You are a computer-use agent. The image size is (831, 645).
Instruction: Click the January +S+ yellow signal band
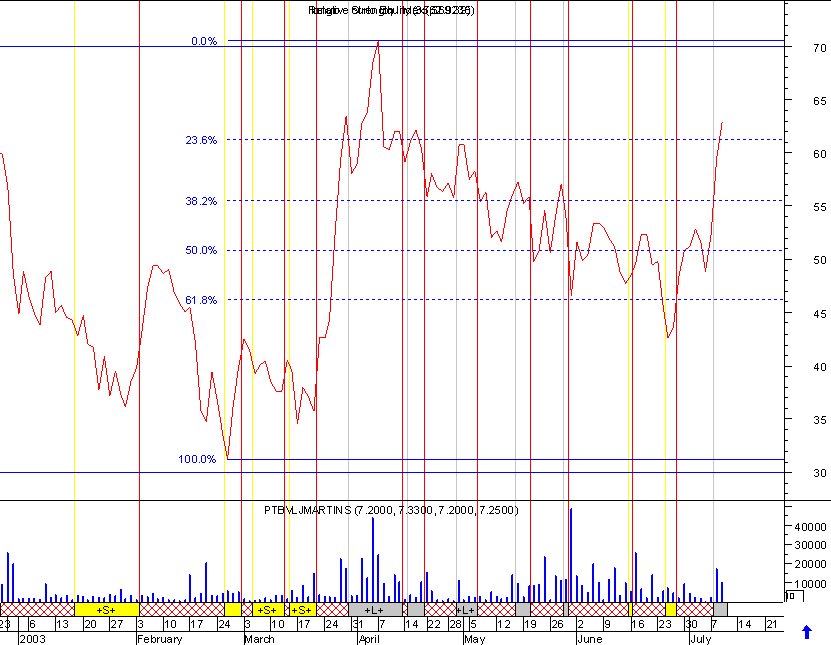coord(107,609)
